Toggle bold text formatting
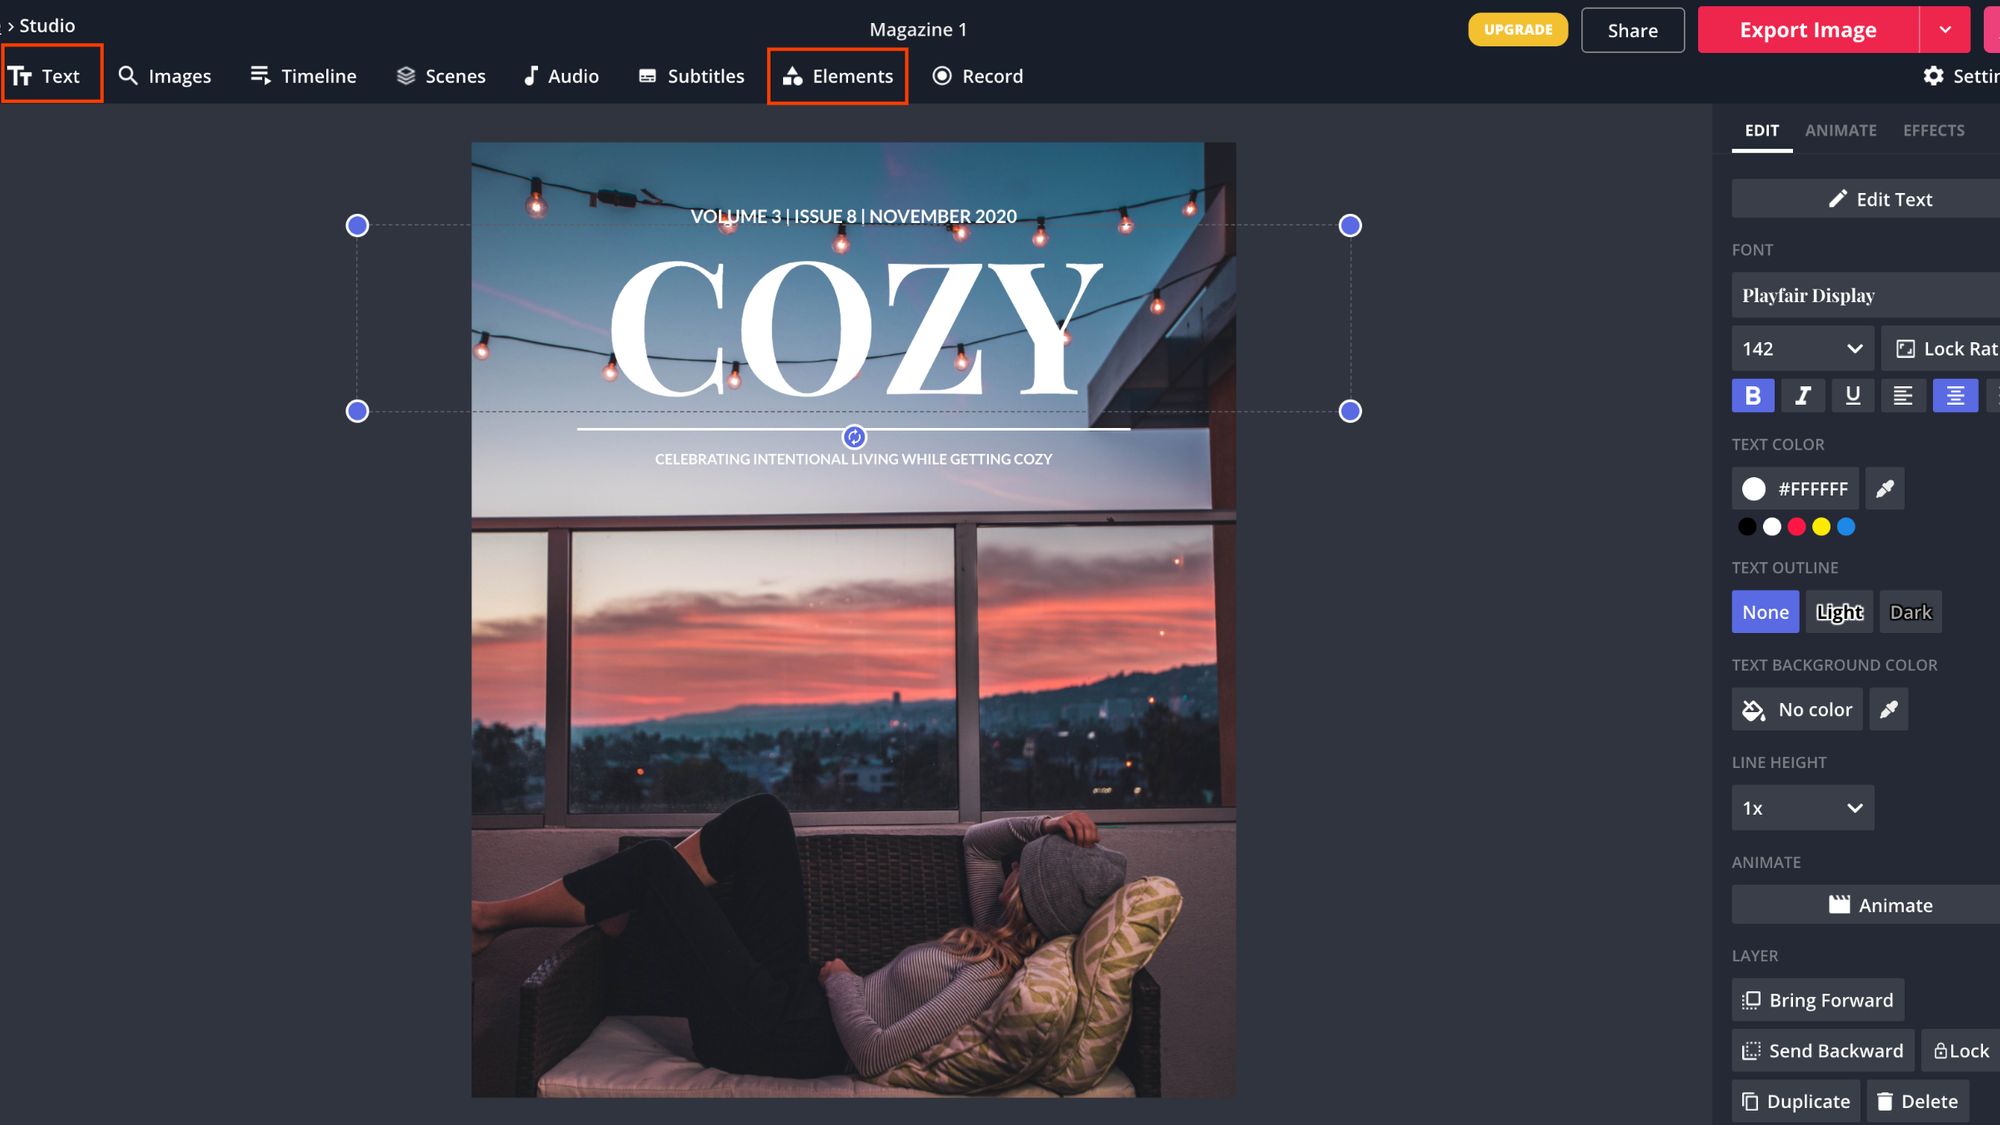 point(1753,396)
